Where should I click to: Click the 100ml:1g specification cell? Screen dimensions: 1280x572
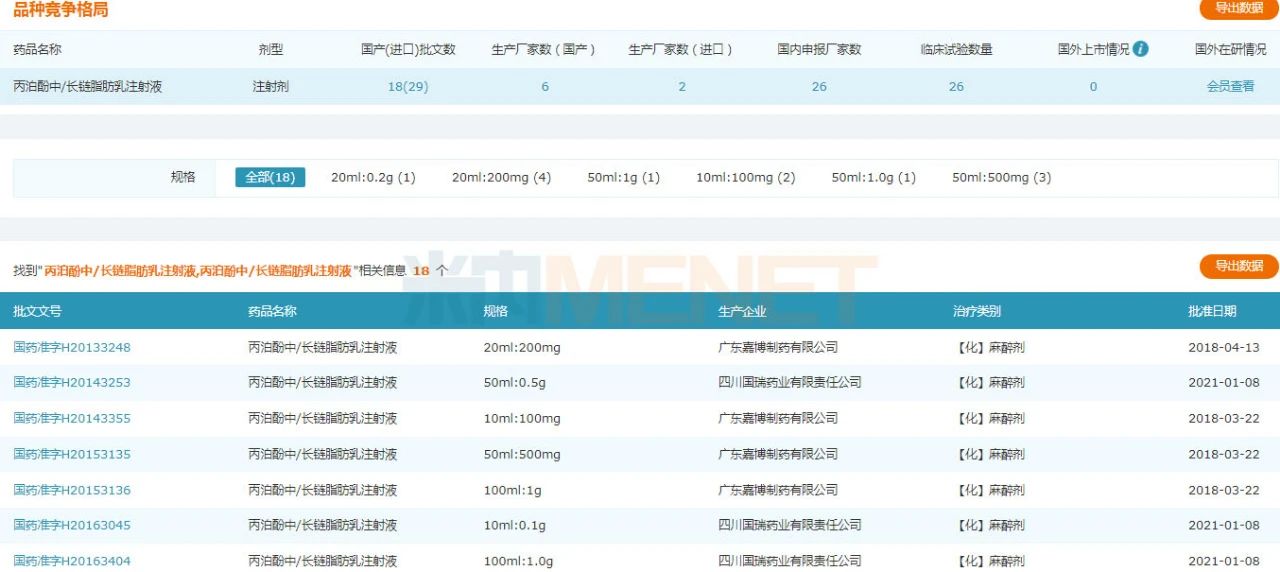click(513, 490)
